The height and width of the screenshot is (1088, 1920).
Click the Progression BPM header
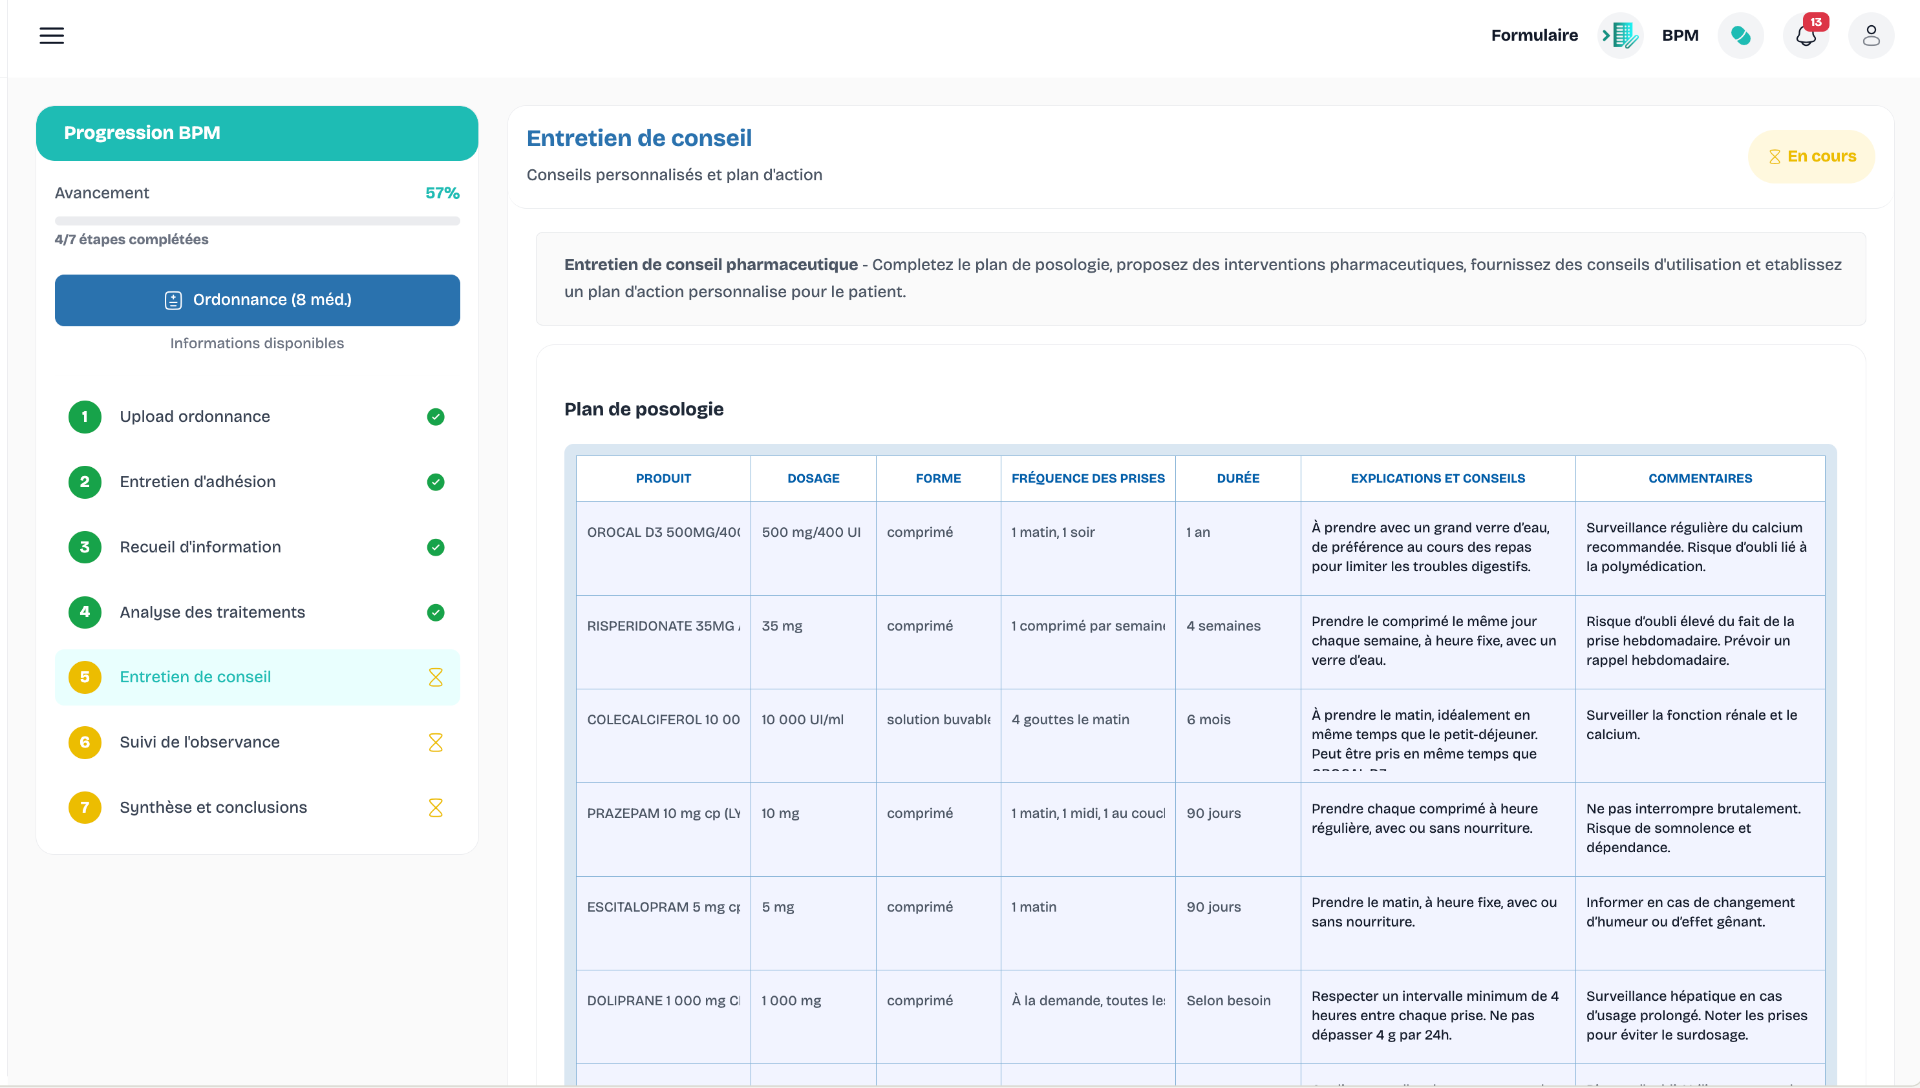click(257, 133)
